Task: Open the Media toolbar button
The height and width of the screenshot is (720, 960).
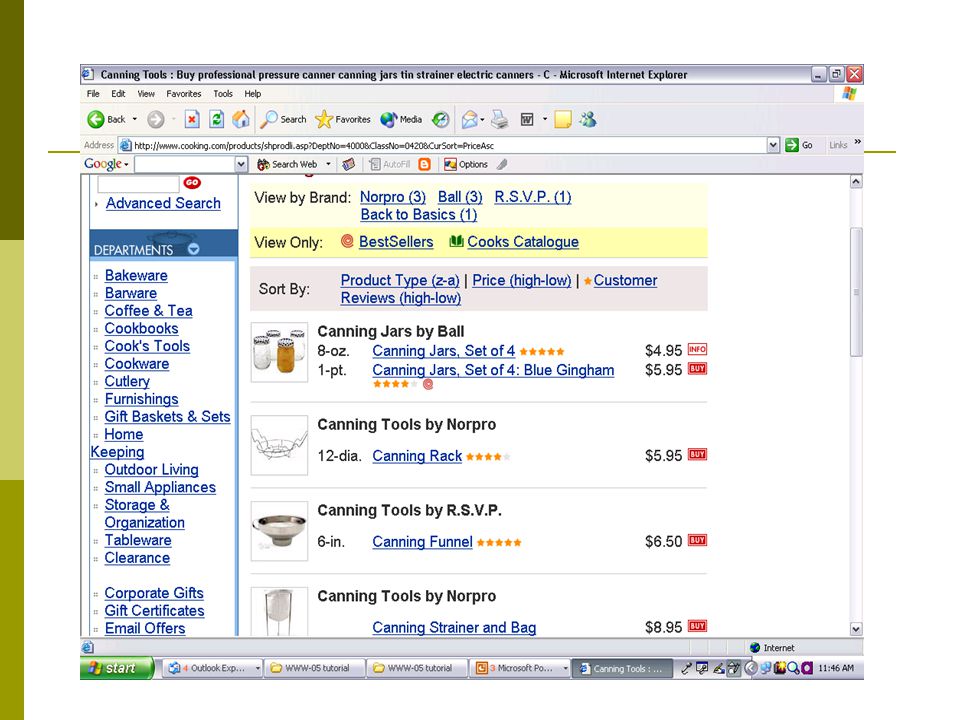Action: pyautogui.click(x=401, y=119)
